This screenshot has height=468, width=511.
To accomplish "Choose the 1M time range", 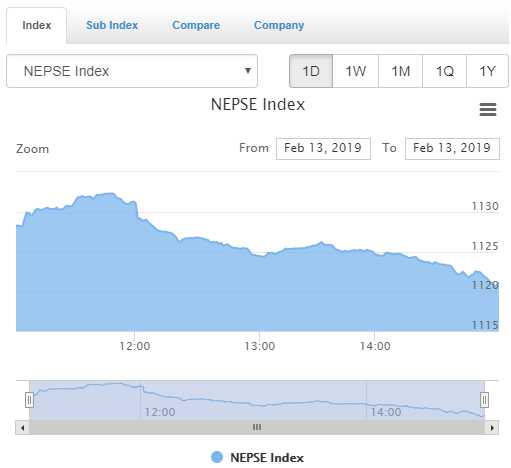I will (400, 71).
